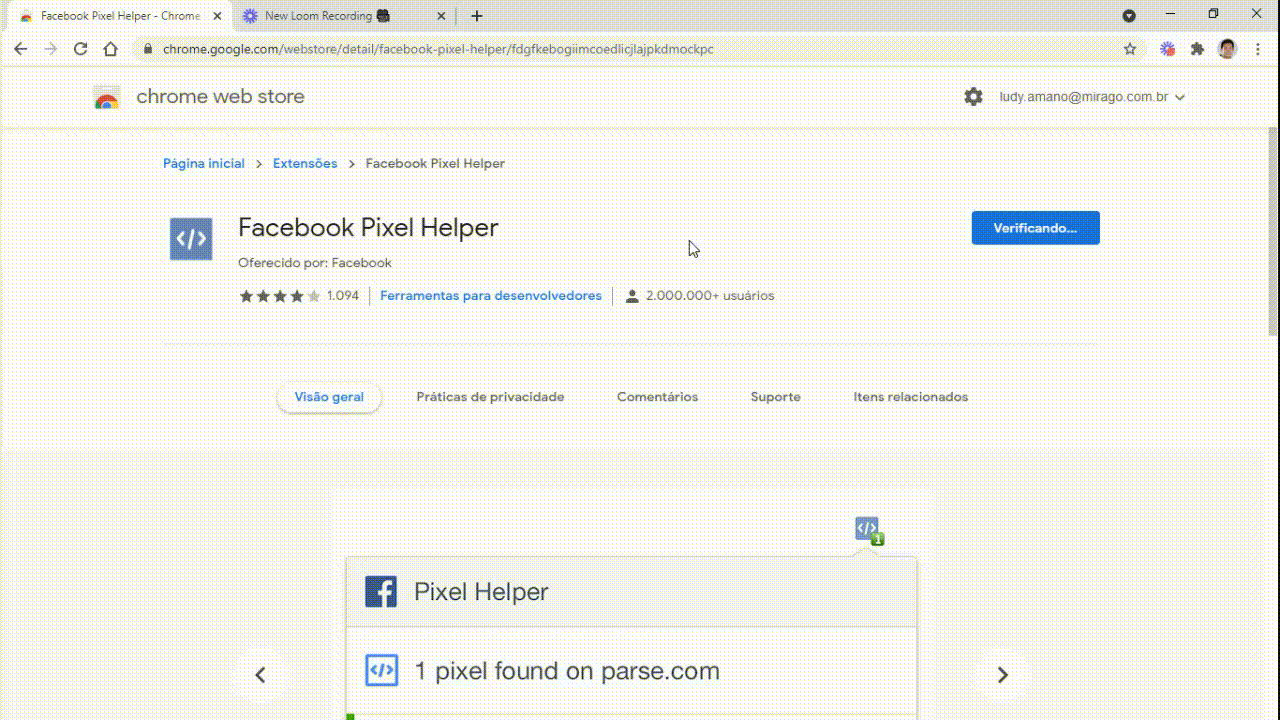Click the browser back arrow
Viewport: 1280px width, 720px height.
coord(20,49)
